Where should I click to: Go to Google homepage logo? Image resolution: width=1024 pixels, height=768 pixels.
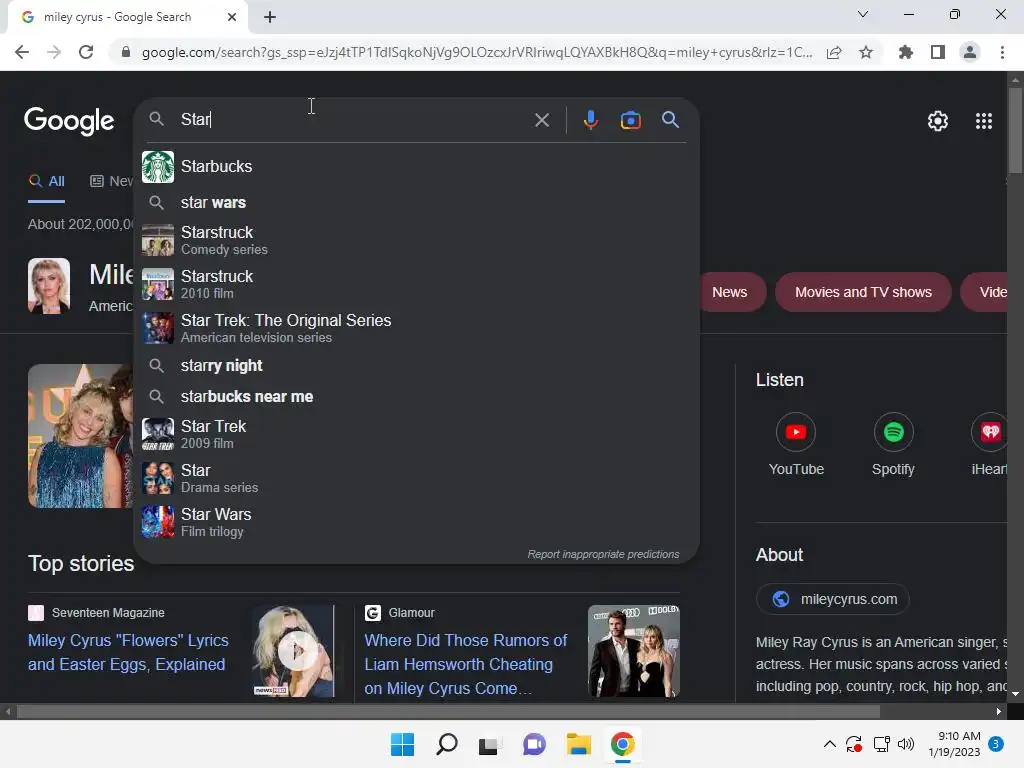tap(69, 121)
